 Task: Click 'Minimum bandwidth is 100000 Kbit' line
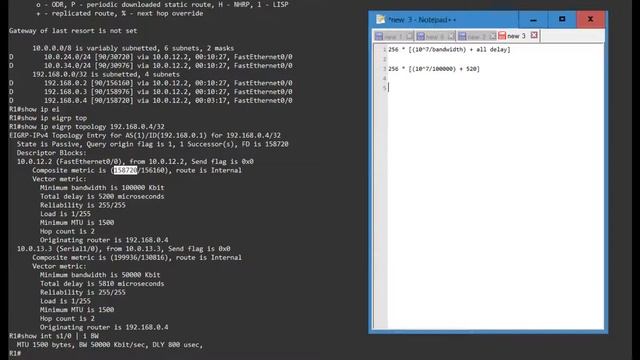coord(102,188)
